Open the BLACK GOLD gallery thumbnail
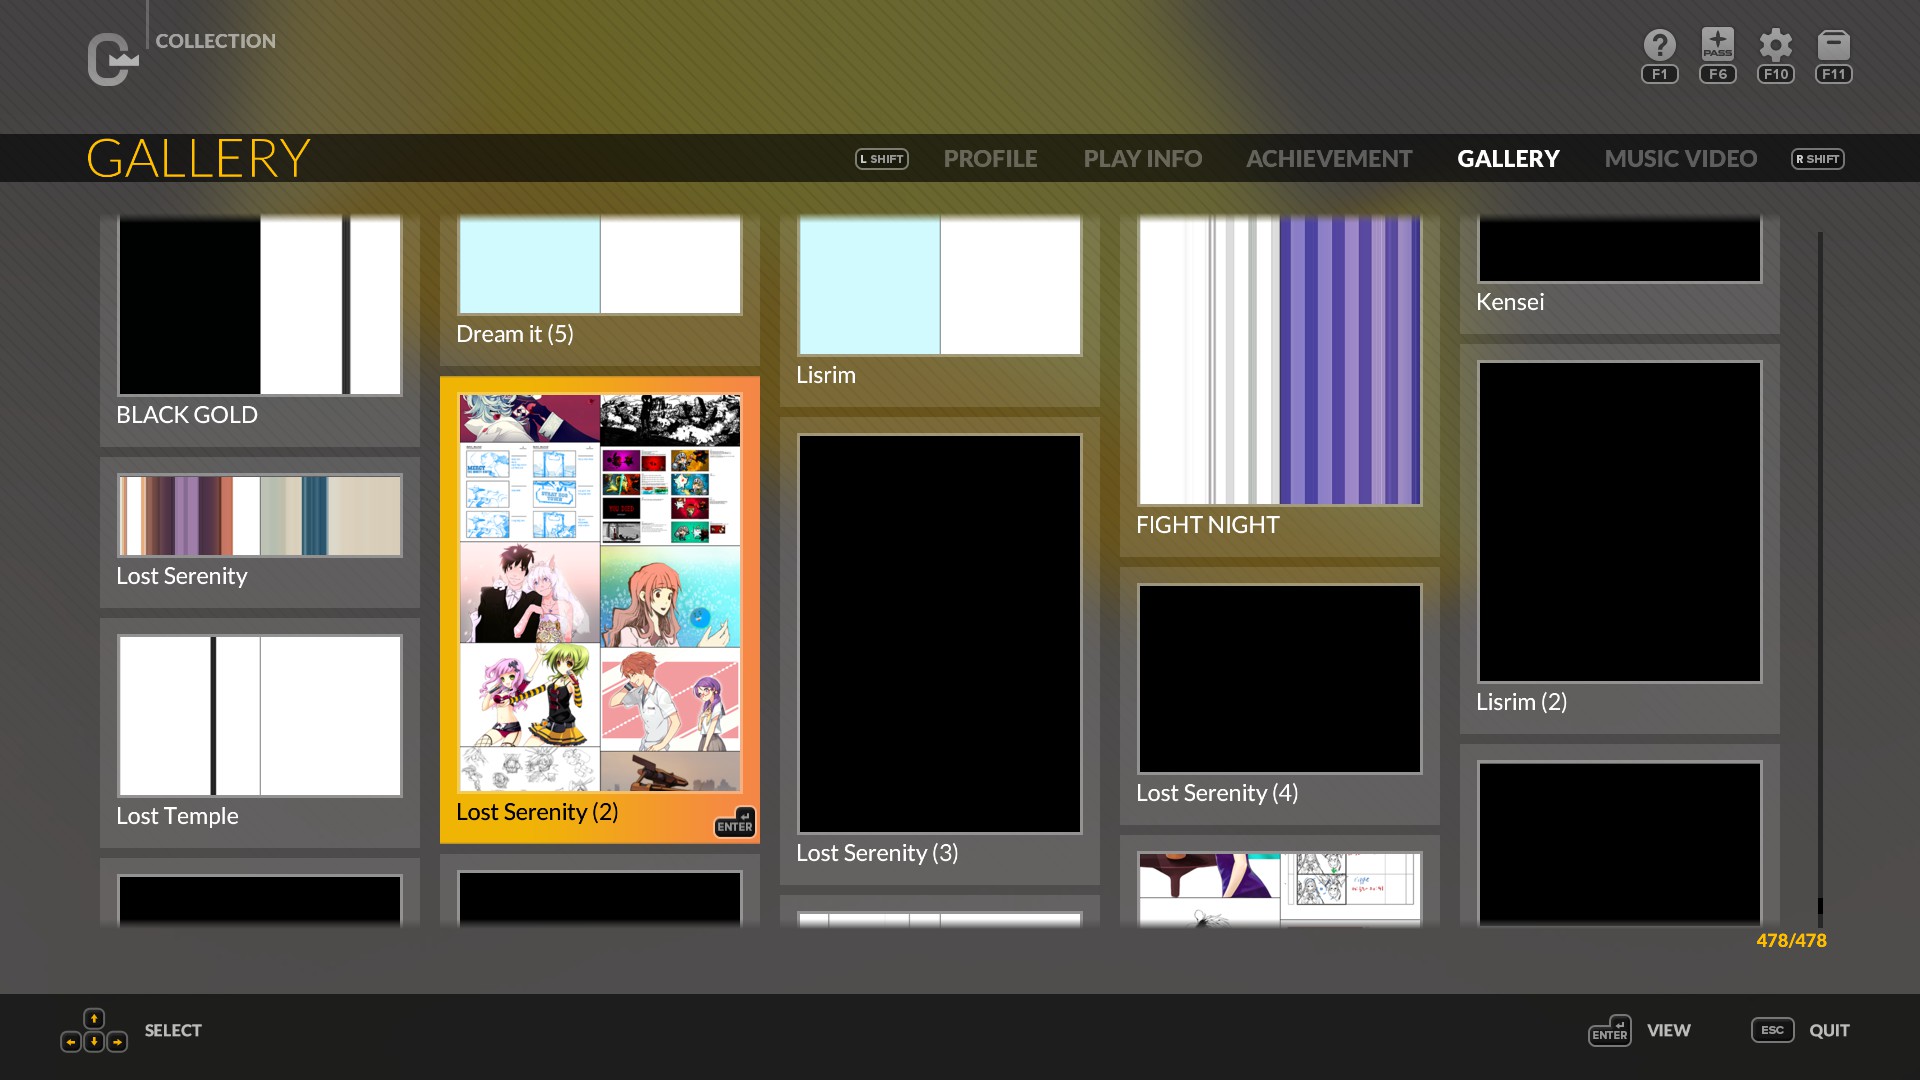 pos(260,305)
